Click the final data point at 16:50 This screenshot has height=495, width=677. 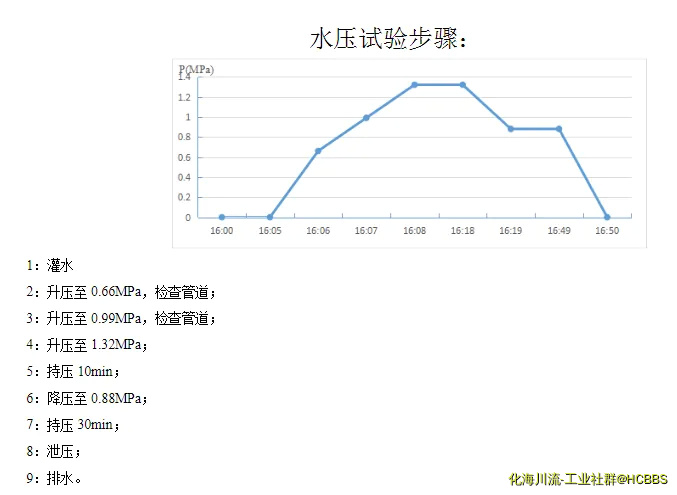(607, 217)
